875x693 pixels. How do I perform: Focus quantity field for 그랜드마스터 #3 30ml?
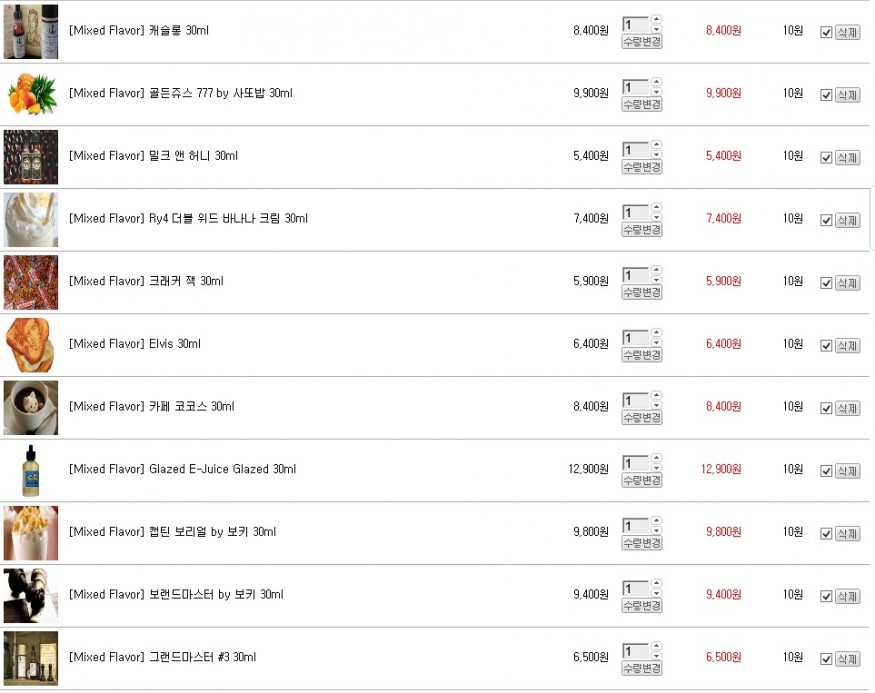(634, 652)
